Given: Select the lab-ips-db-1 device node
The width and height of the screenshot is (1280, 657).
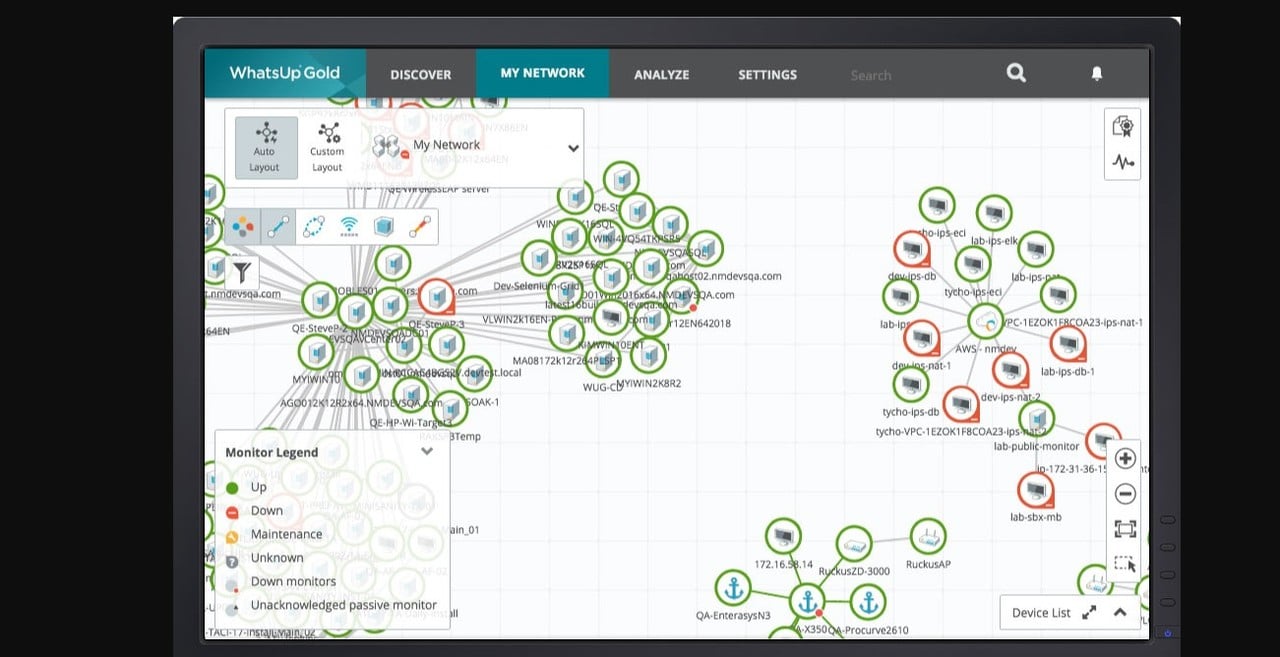Looking at the screenshot, I should 1068,345.
